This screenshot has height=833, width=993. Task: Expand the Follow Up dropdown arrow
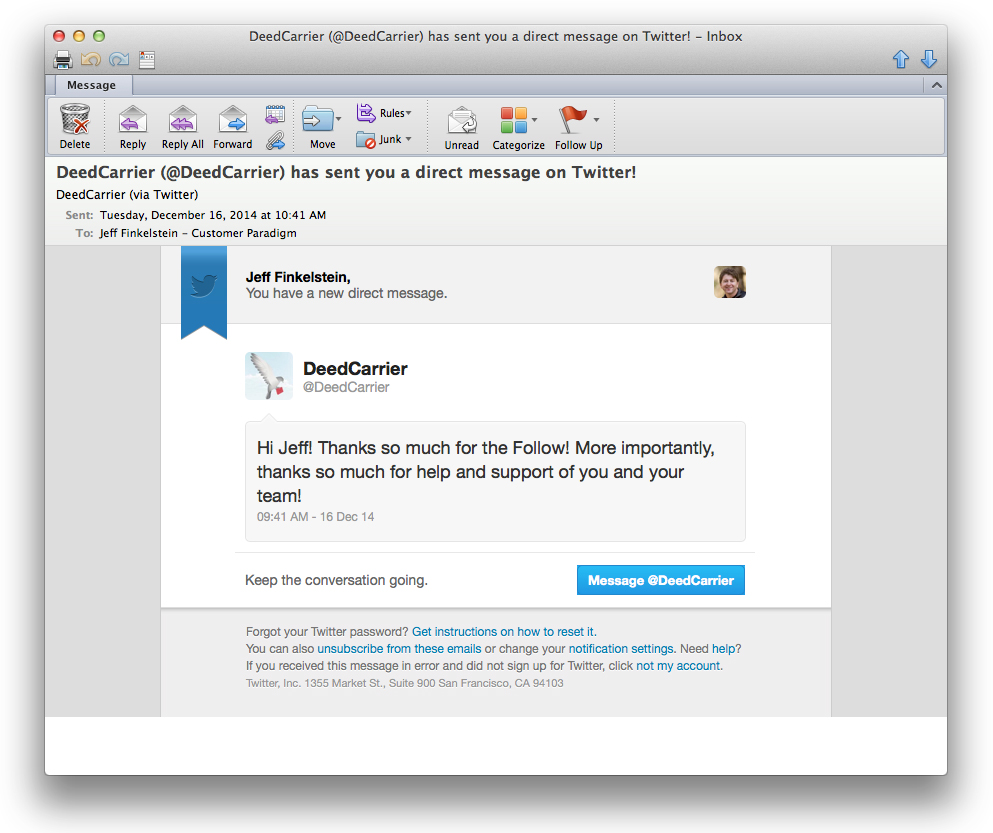click(596, 119)
